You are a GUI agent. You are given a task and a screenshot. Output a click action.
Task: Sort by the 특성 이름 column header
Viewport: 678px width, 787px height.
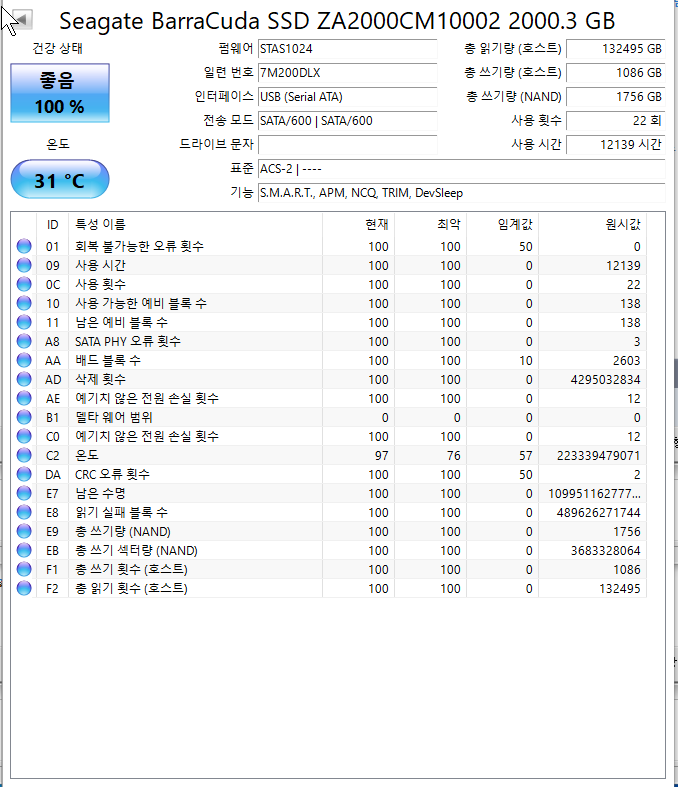(195, 224)
